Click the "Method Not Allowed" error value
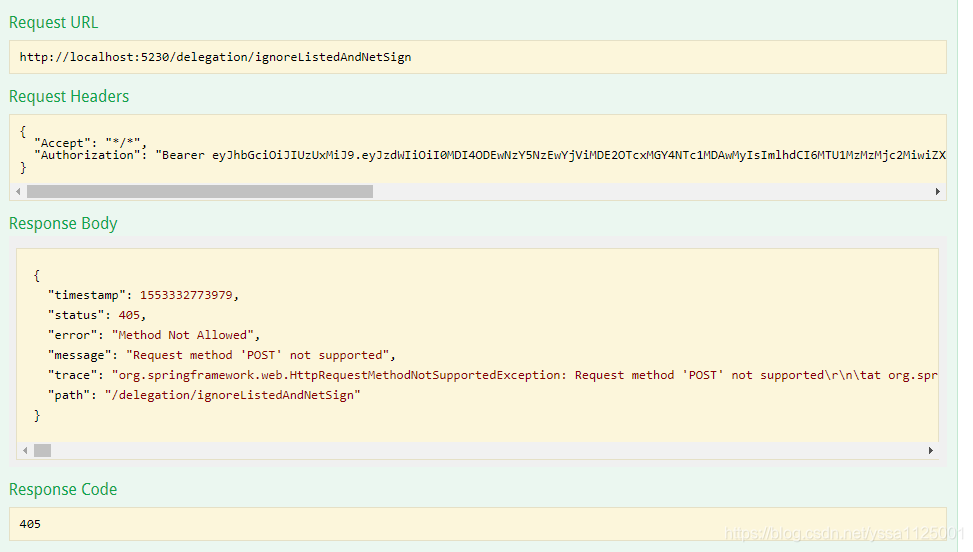973x552 pixels. tap(183, 335)
